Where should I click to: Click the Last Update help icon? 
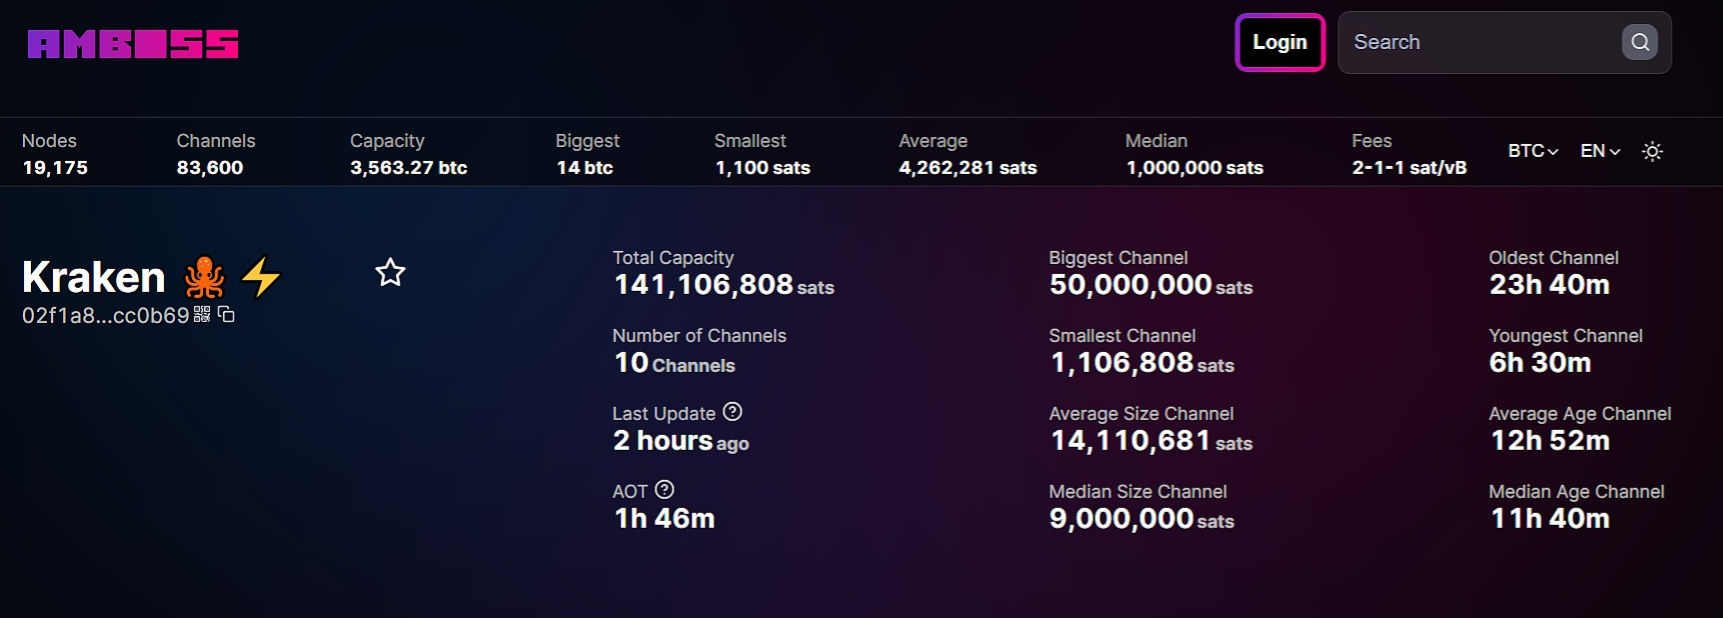pos(732,412)
